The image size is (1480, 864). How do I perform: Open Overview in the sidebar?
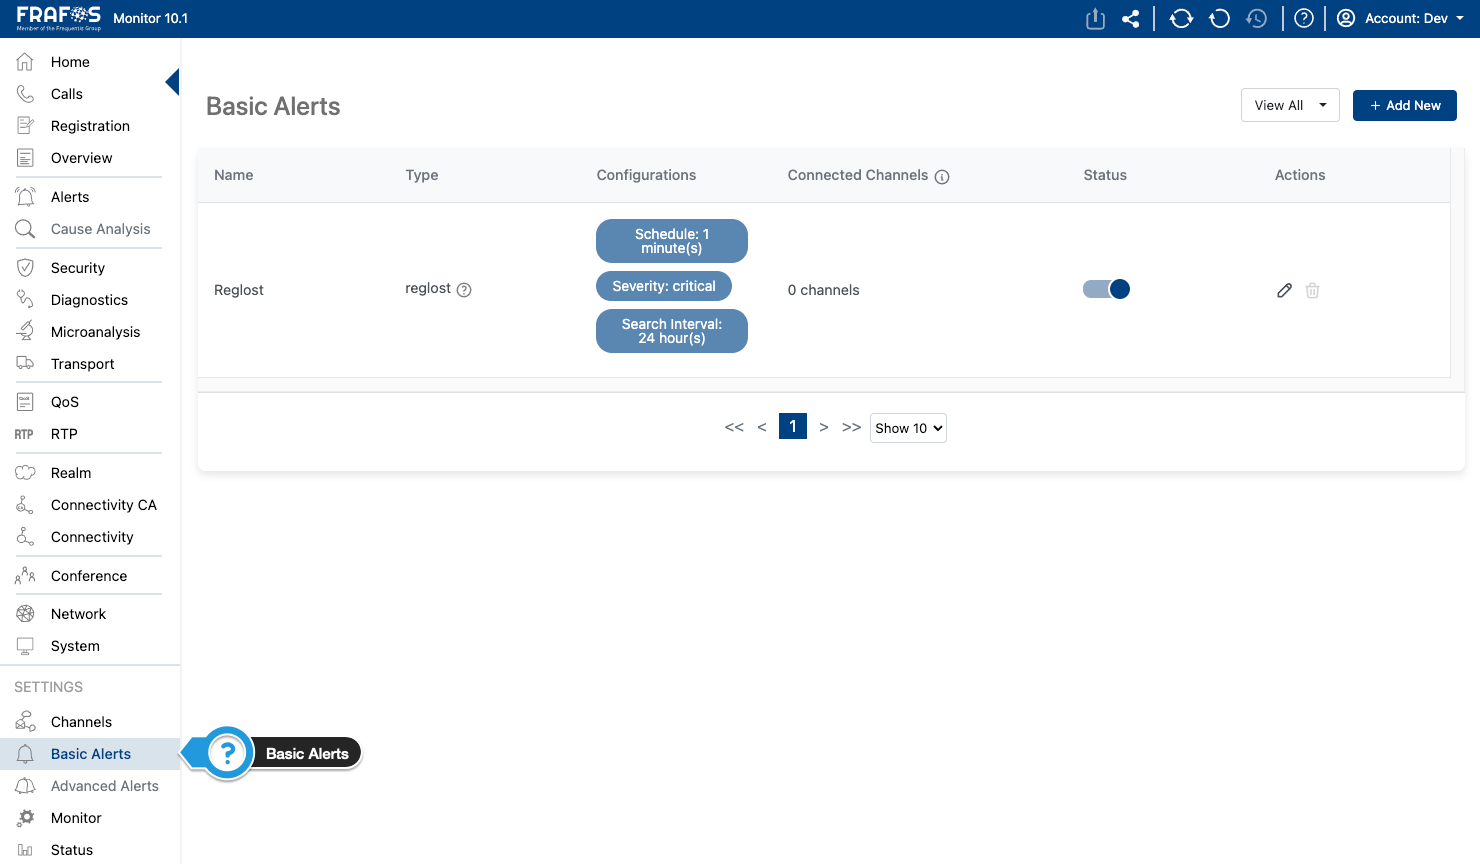pyautogui.click(x=81, y=158)
